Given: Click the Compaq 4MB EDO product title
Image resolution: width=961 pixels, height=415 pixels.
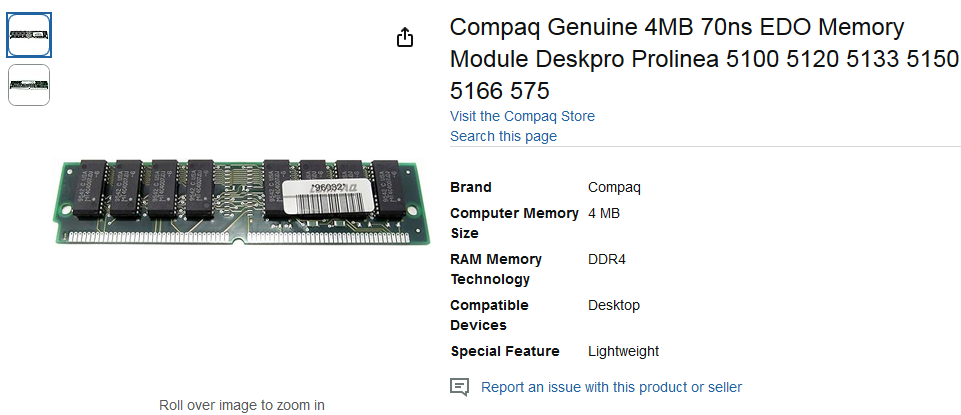Looking at the screenshot, I should (x=704, y=59).
